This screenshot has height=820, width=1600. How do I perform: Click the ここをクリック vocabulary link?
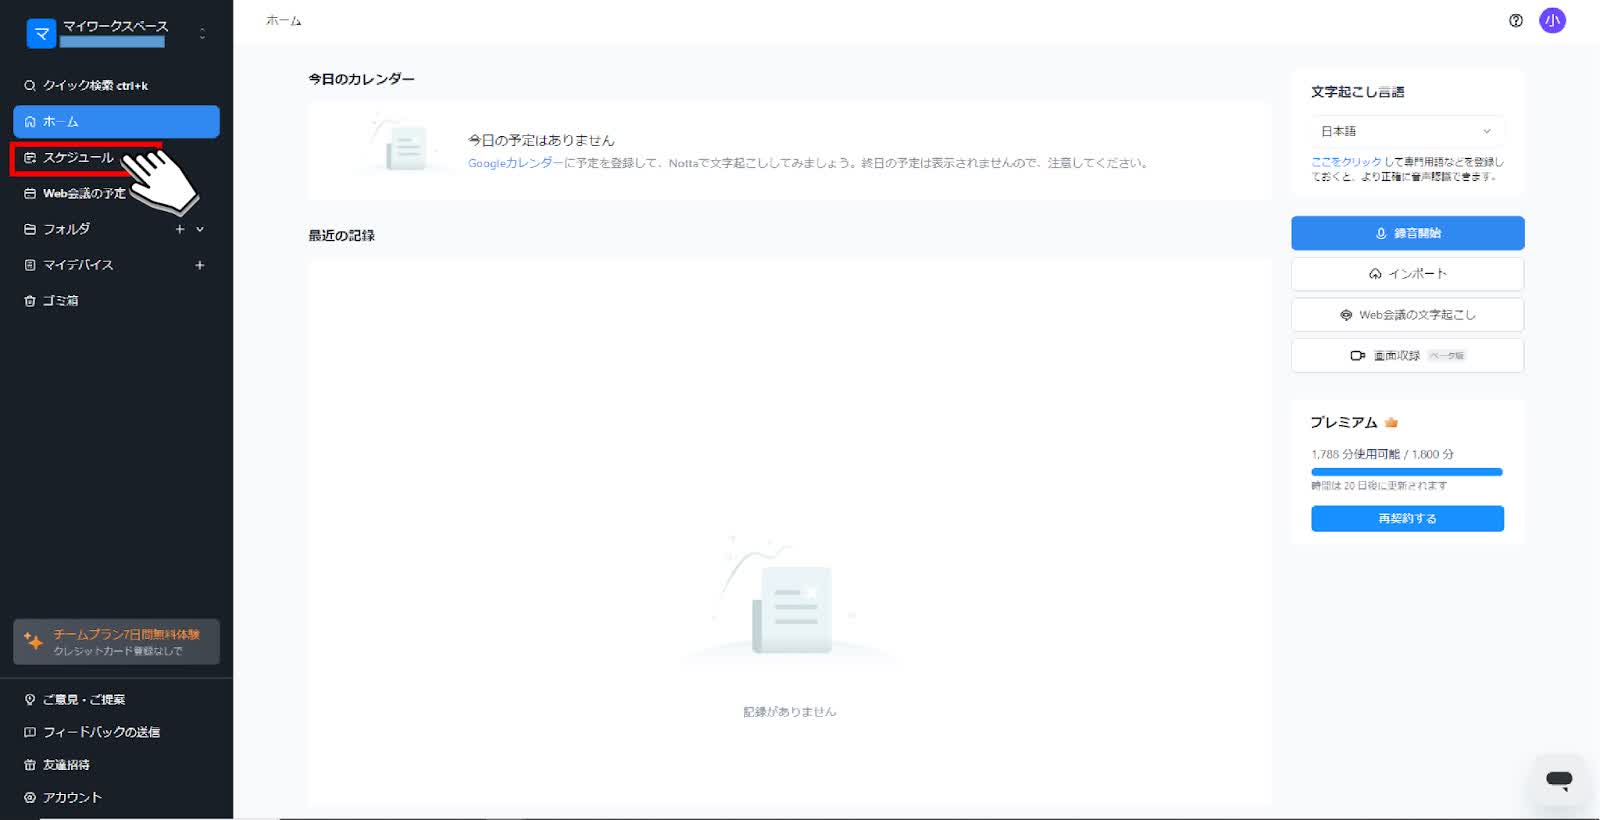[x=1346, y=162]
